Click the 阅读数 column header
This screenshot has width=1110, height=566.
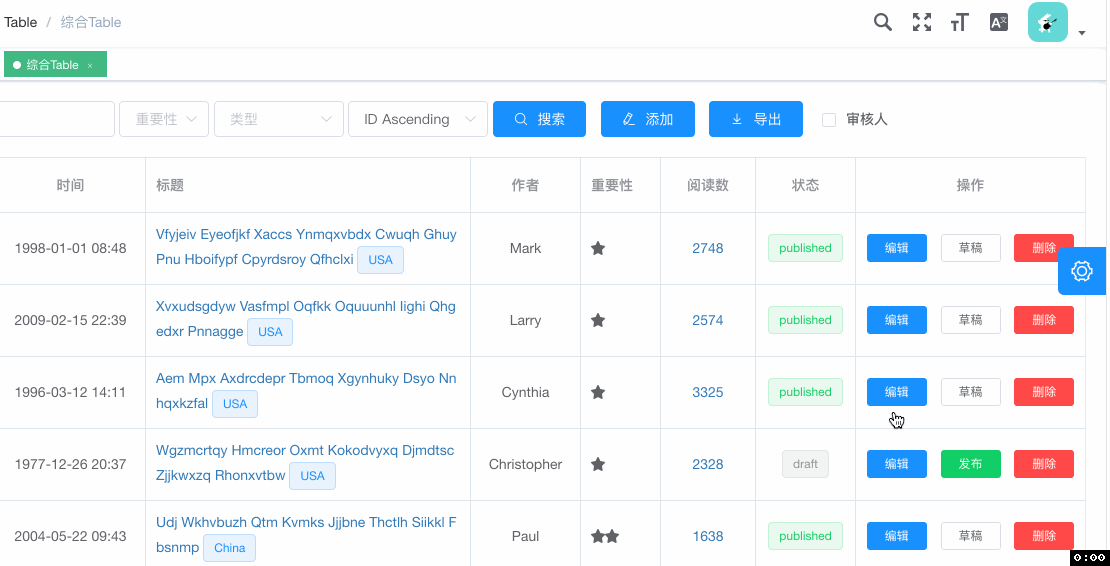coord(708,185)
